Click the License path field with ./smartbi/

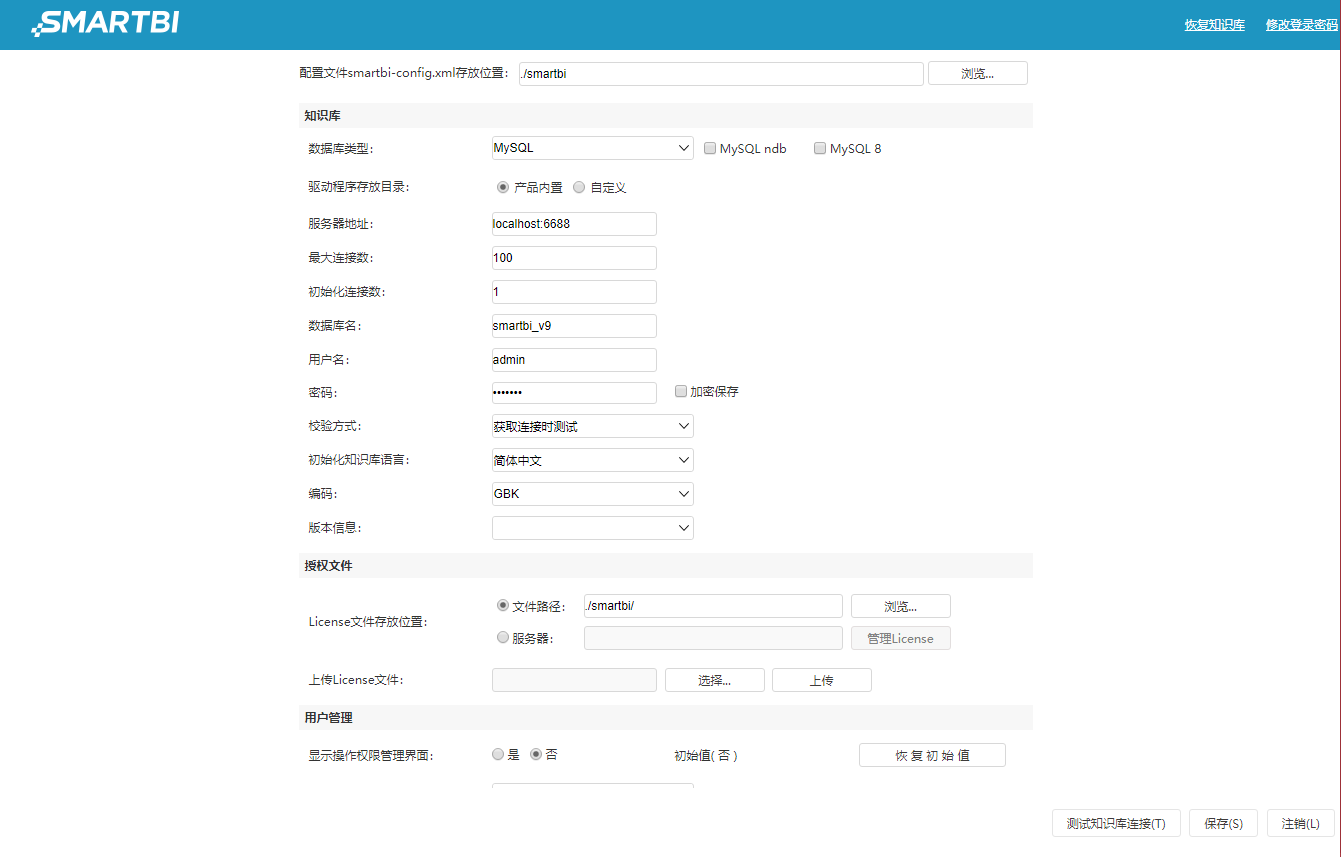tap(713, 606)
